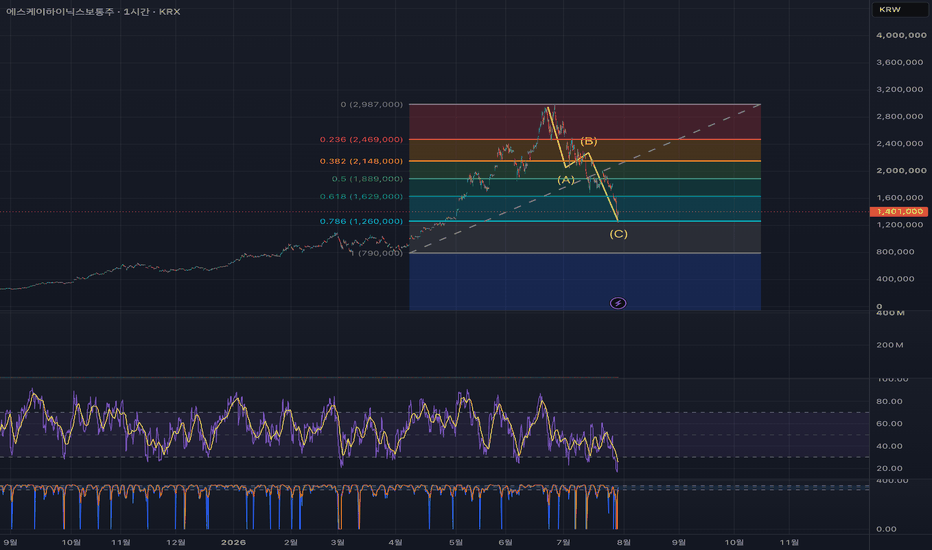
Task: Select Fibonacci level 0.382 (2,148,000) label
Action: (x=361, y=161)
